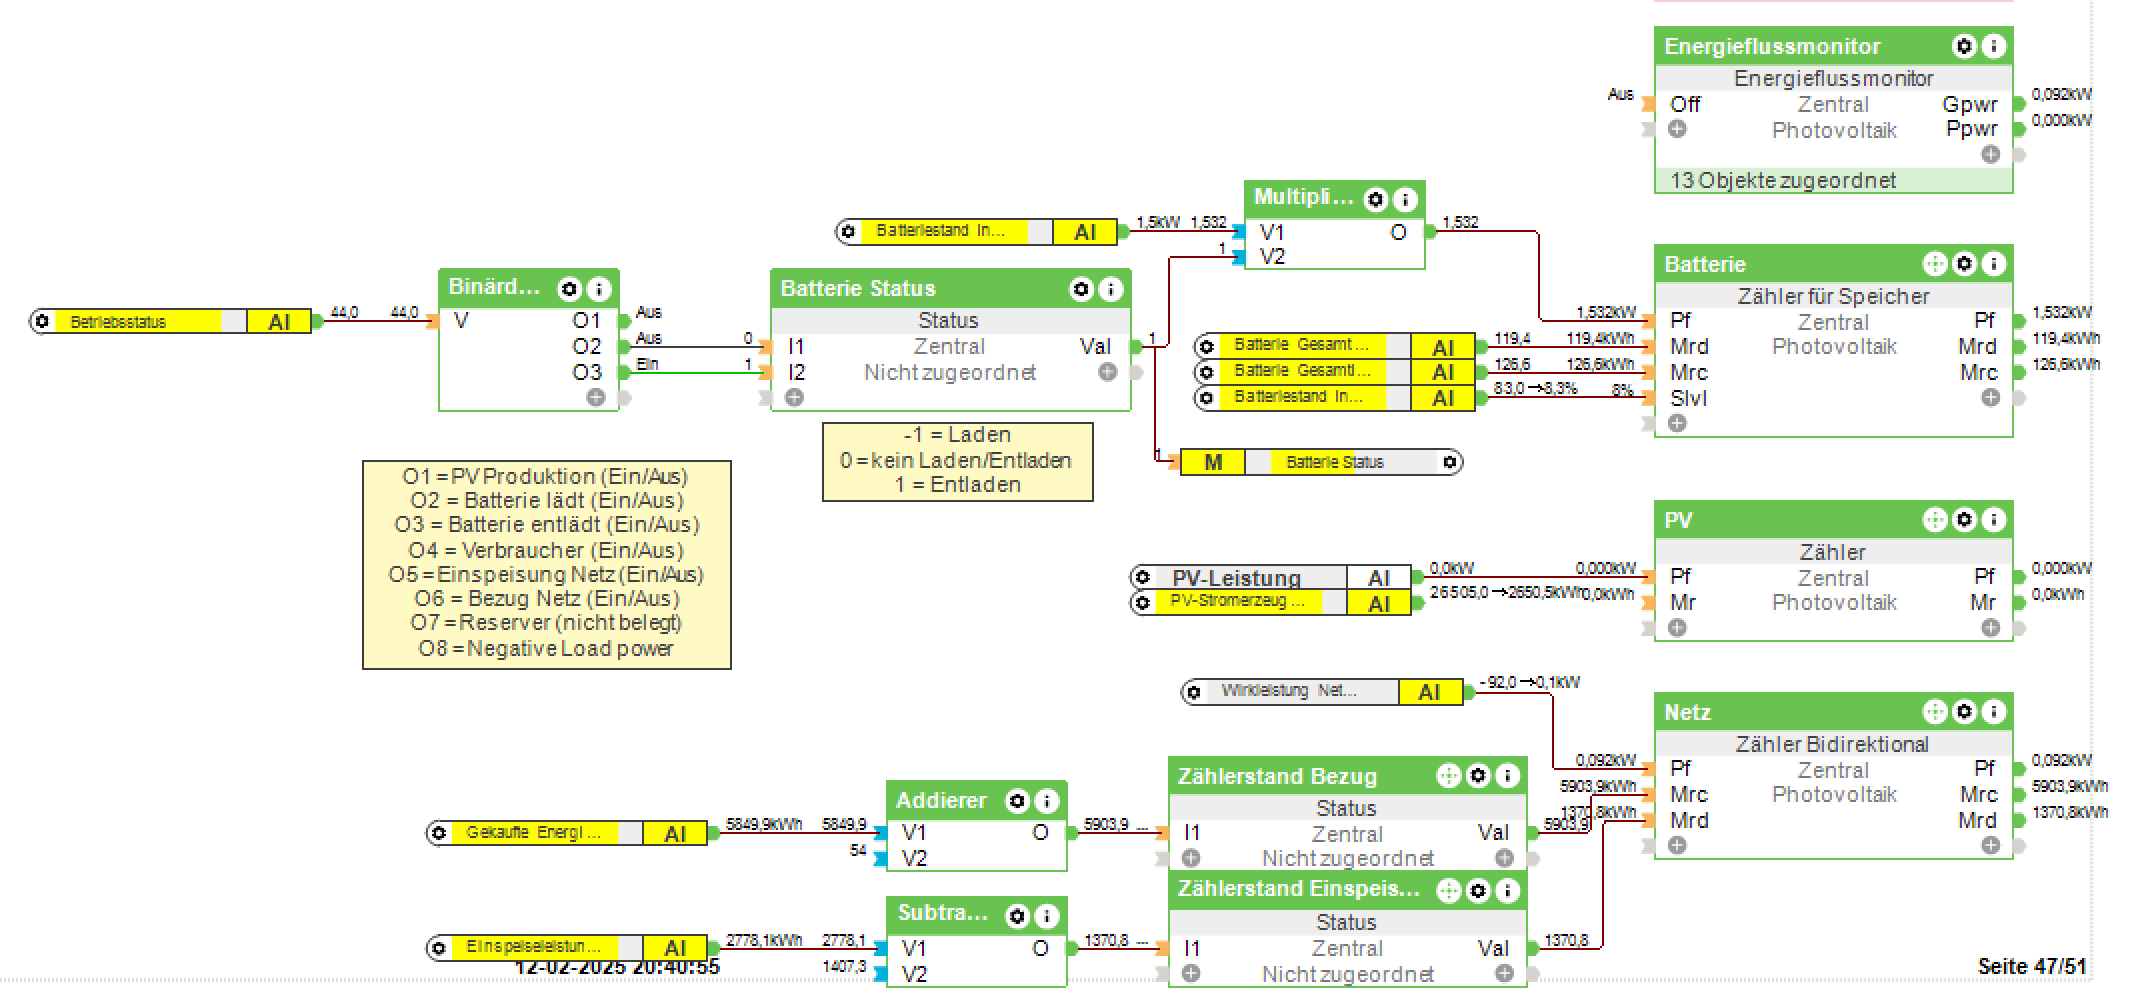Click move icon on Zählerstand Einspeis... header
The height and width of the screenshot is (1000, 2130).
(1449, 890)
